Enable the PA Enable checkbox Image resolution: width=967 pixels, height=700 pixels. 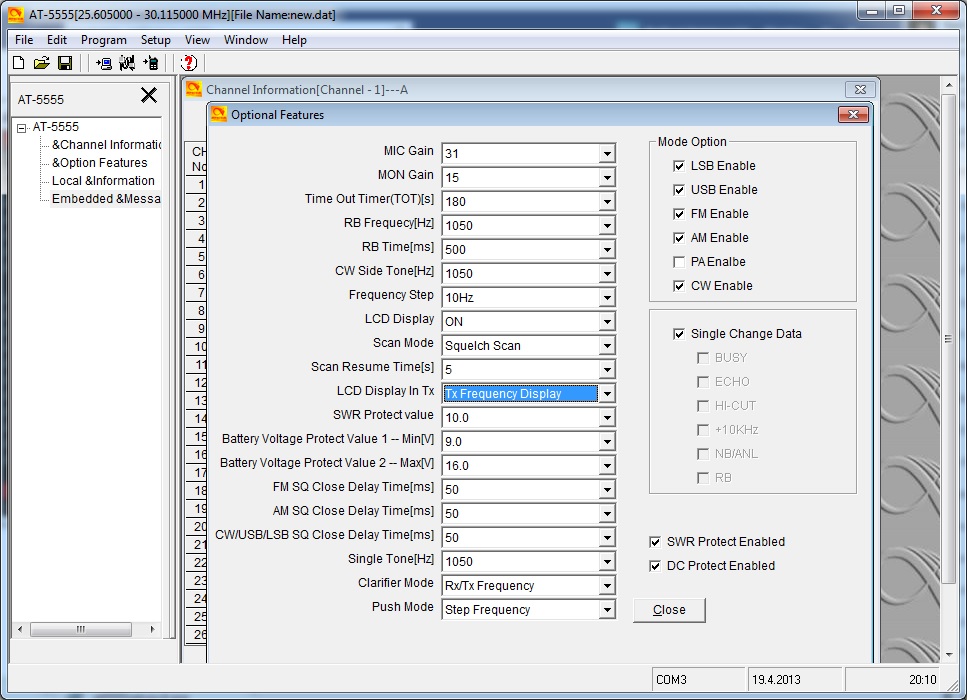(x=680, y=262)
